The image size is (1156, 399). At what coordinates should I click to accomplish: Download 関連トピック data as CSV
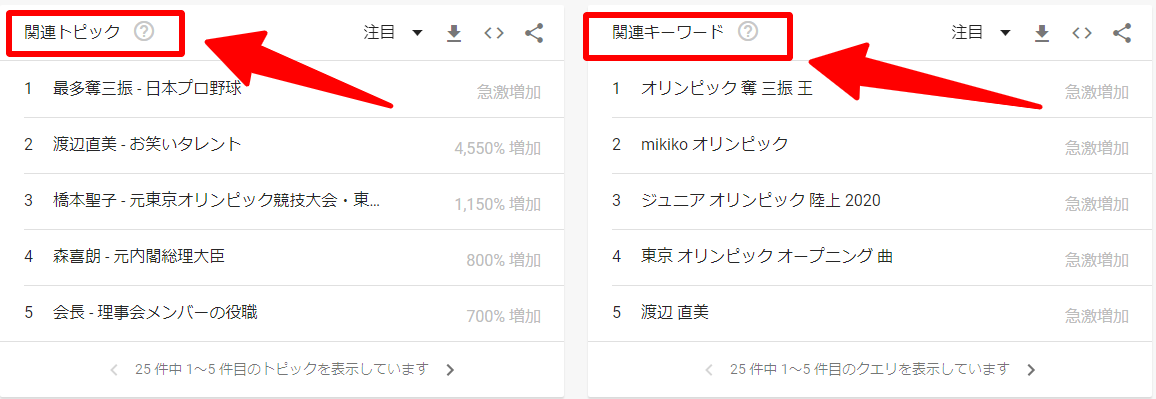pos(454,33)
